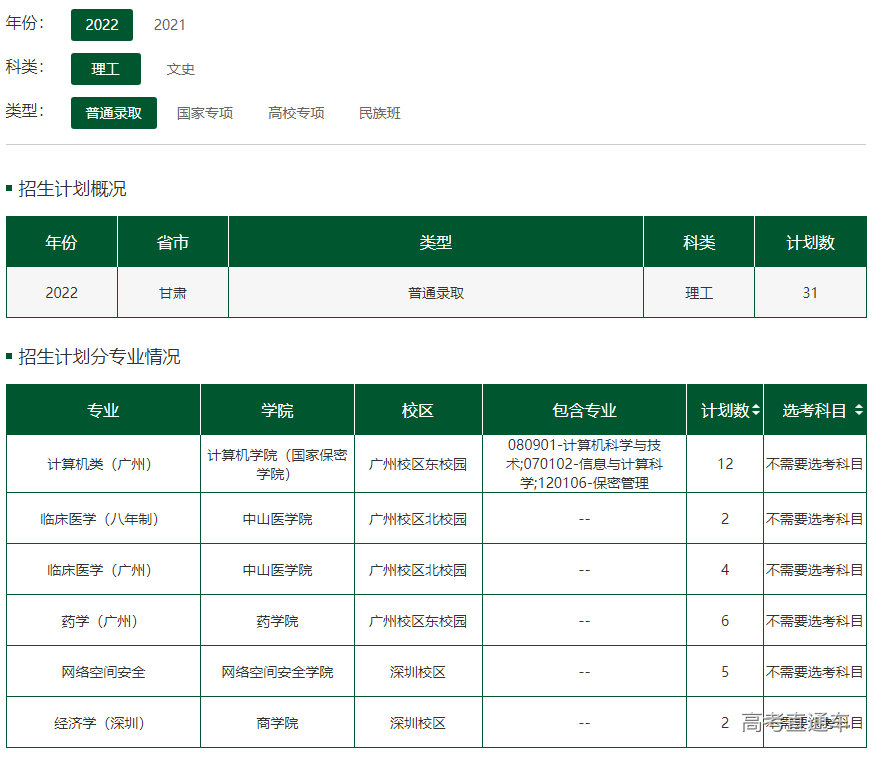The image size is (879, 762).
Task: Toggle type filter to 民族班
Action: 379,113
